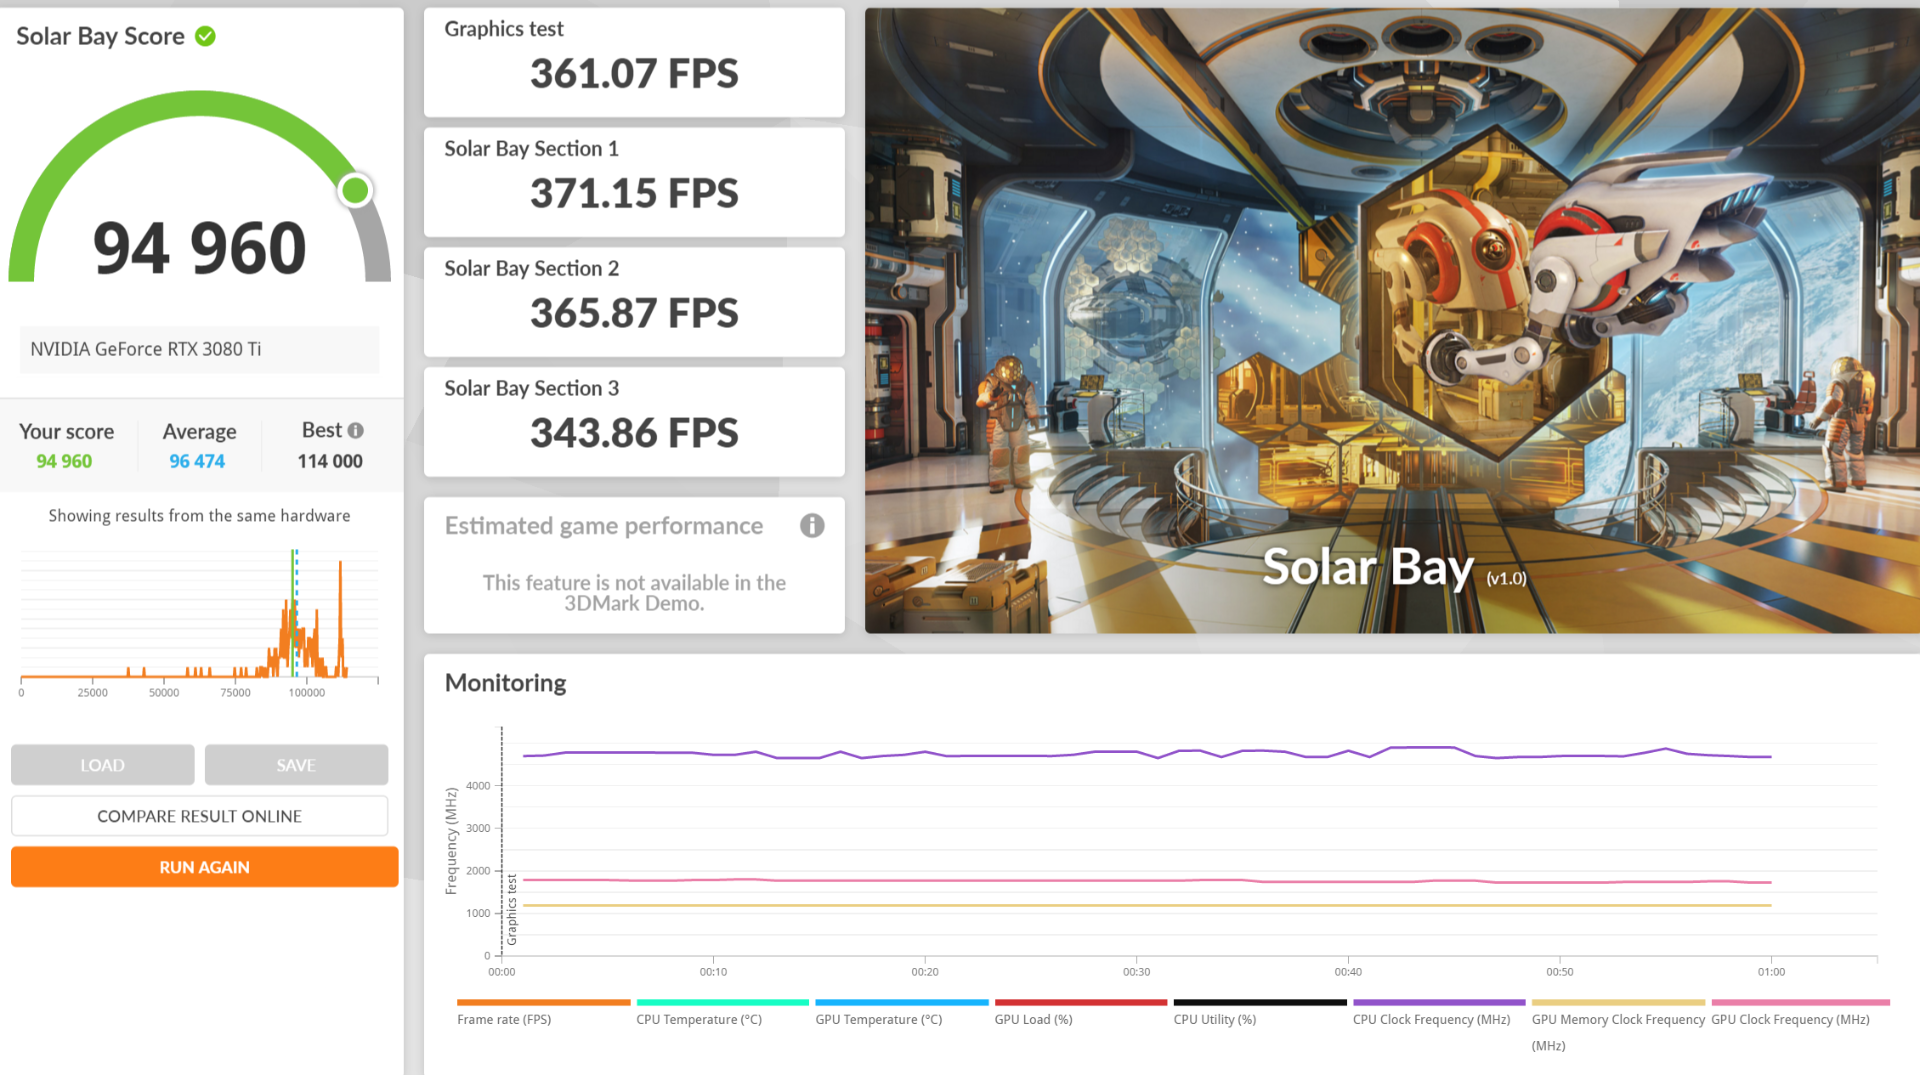
Task: Click the Solar Bay Section 3 result
Action: [x=634, y=422]
